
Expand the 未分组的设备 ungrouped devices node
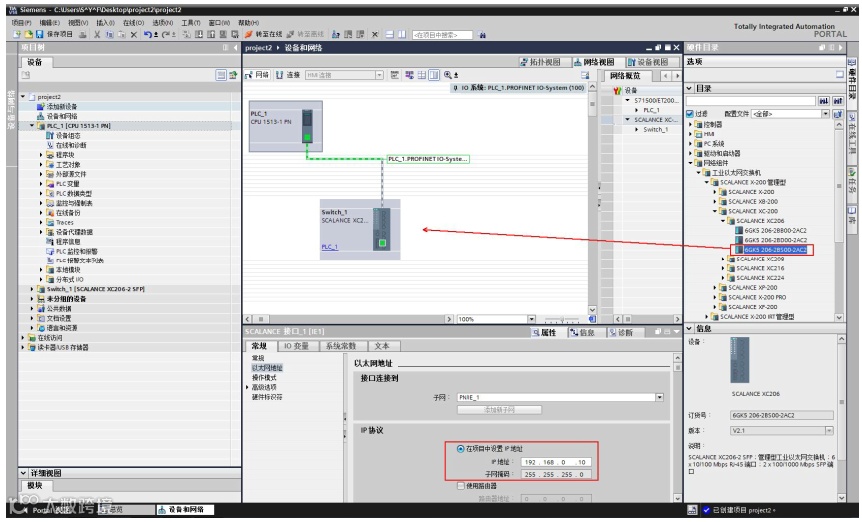tap(32, 299)
